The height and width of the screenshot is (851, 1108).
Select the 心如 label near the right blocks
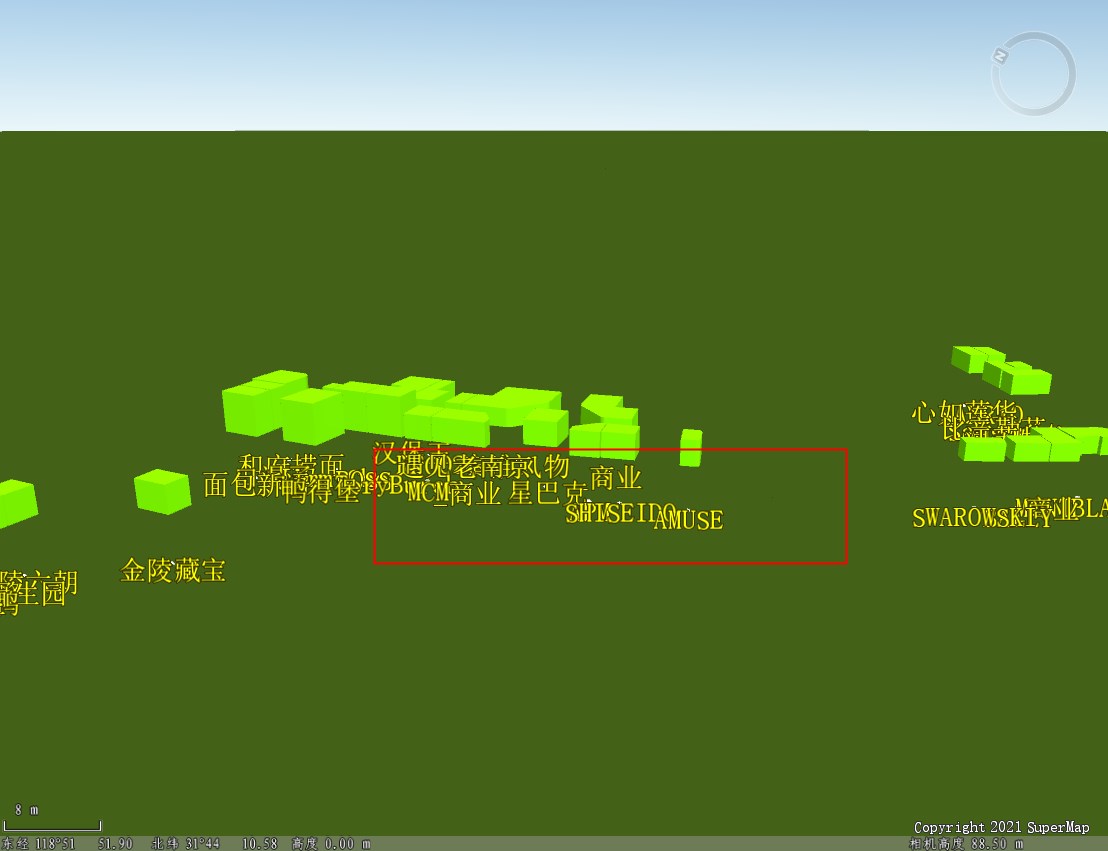click(937, 412)
